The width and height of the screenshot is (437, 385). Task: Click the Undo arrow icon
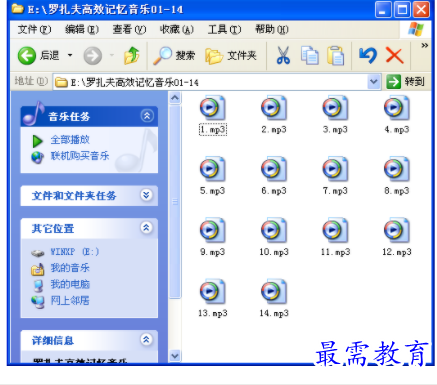point(368,55)
